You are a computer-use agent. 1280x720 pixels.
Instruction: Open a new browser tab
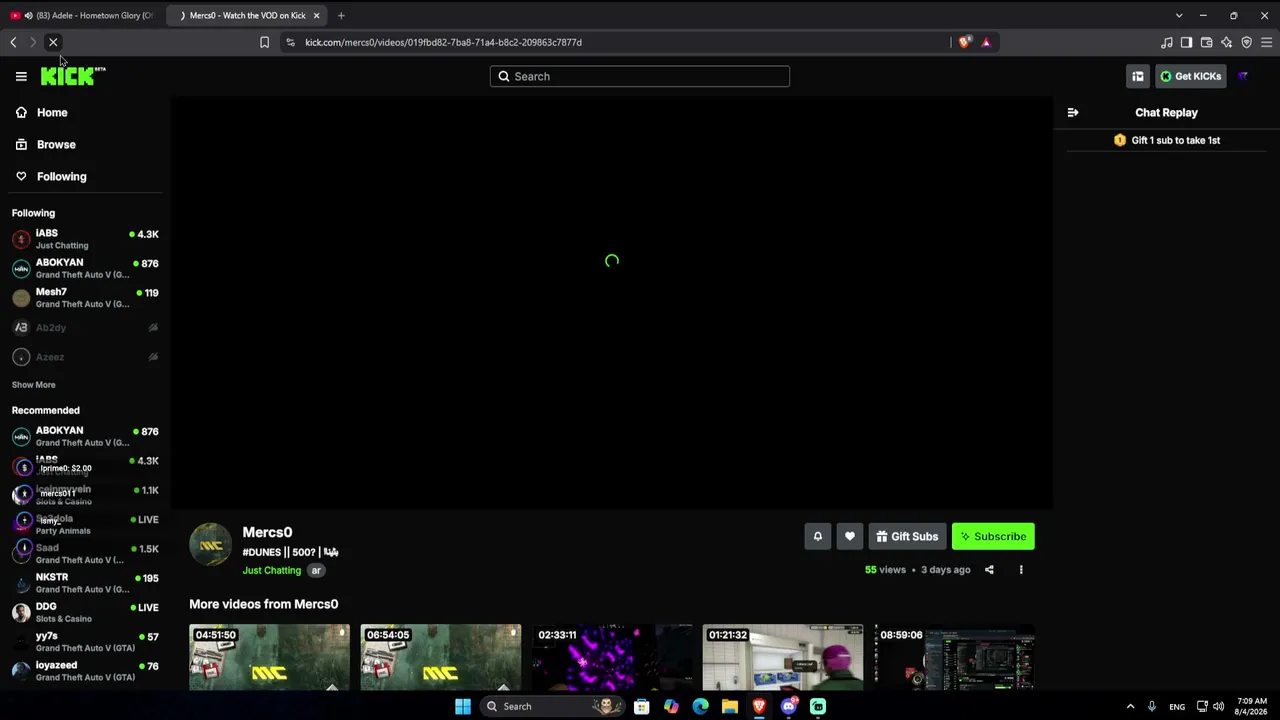(x=341, y=16)
